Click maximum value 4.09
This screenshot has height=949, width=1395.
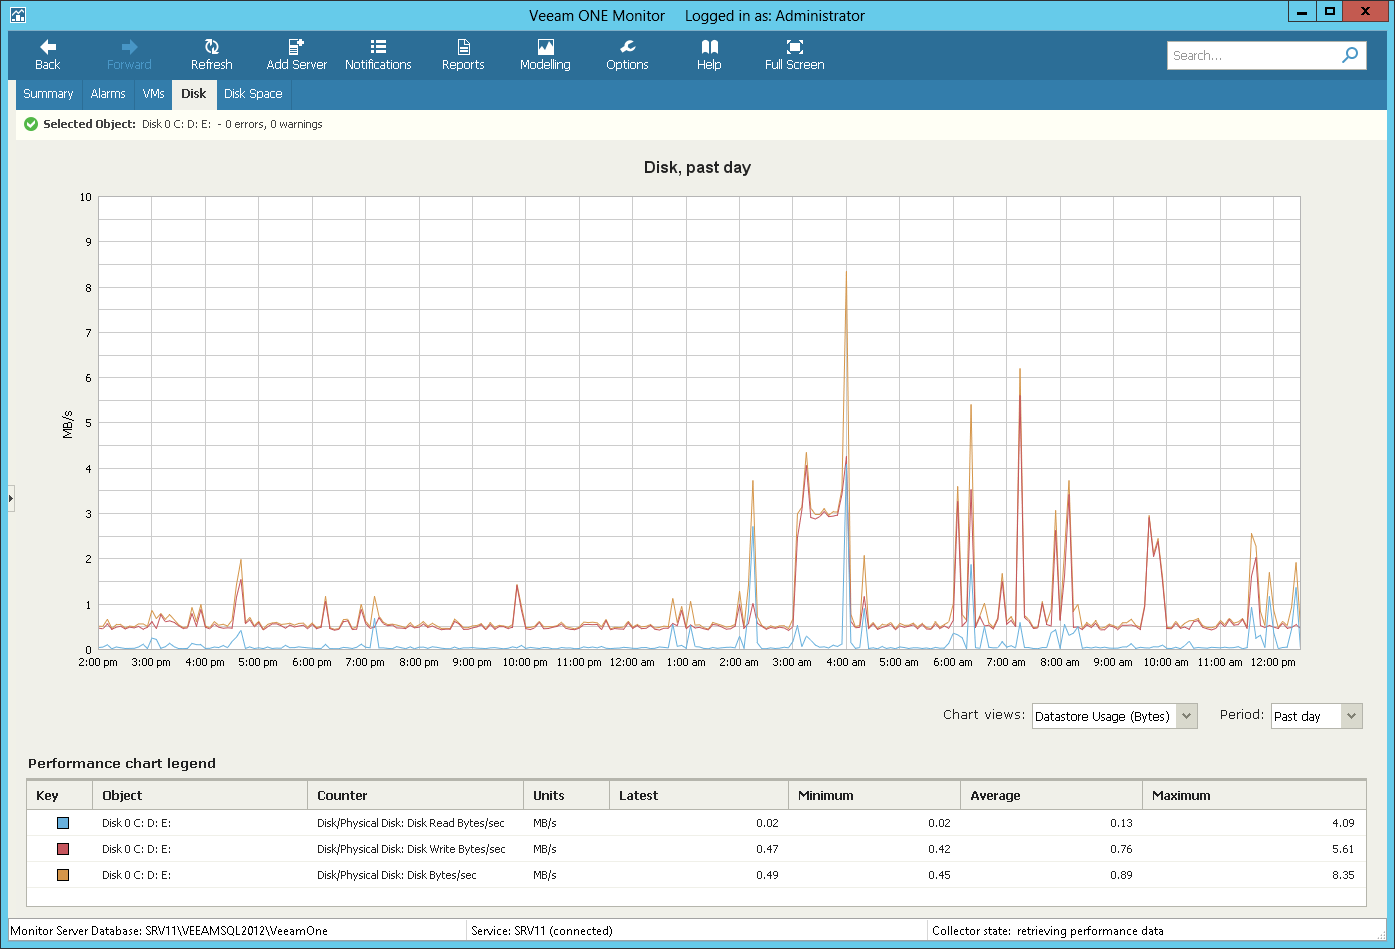(x=1343, y=823)
